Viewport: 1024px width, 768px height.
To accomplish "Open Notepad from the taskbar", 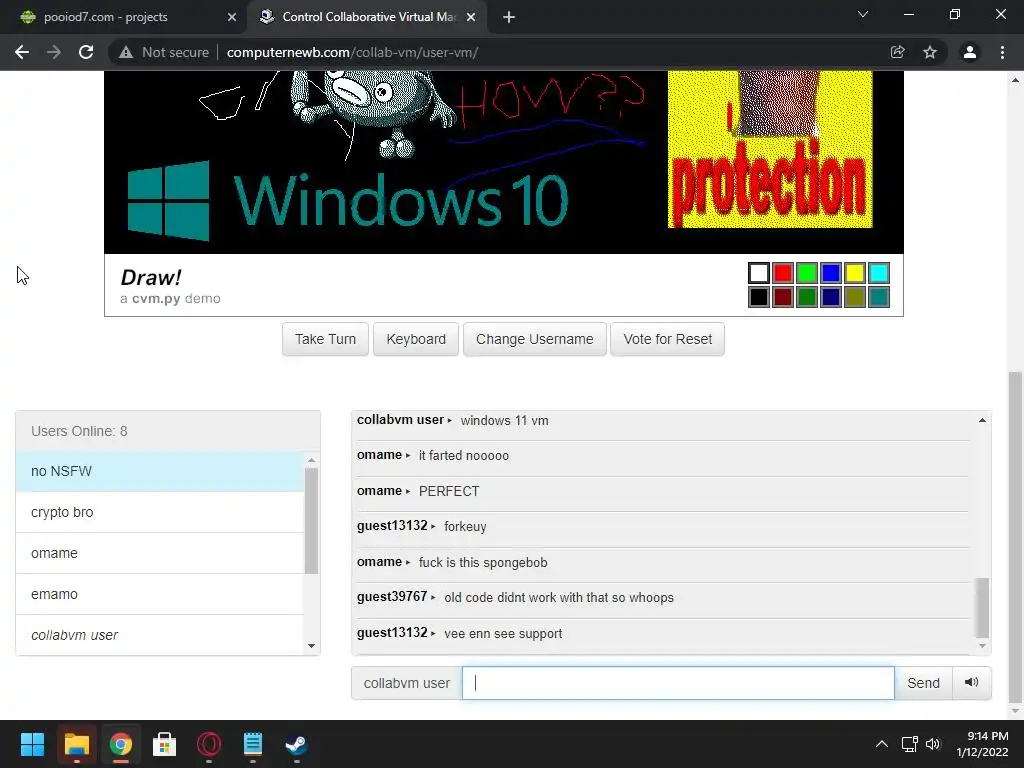I will (253, 744).
